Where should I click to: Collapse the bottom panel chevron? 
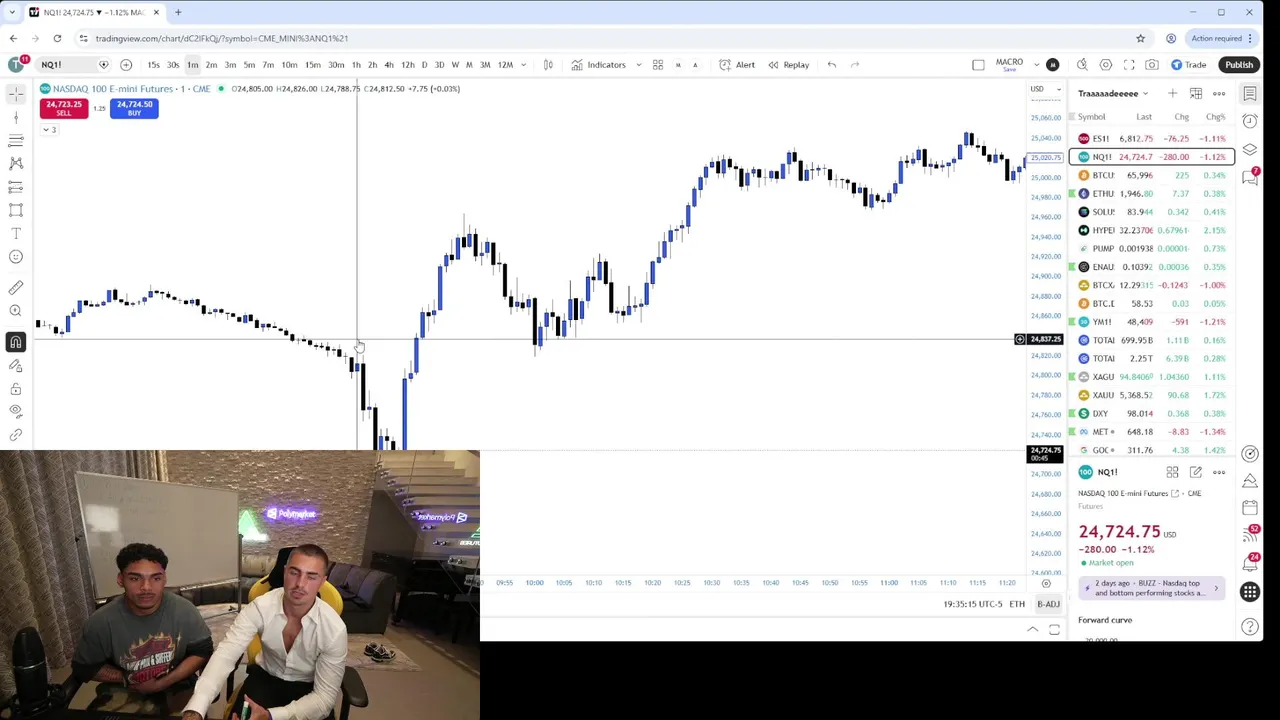(1033, 629)
